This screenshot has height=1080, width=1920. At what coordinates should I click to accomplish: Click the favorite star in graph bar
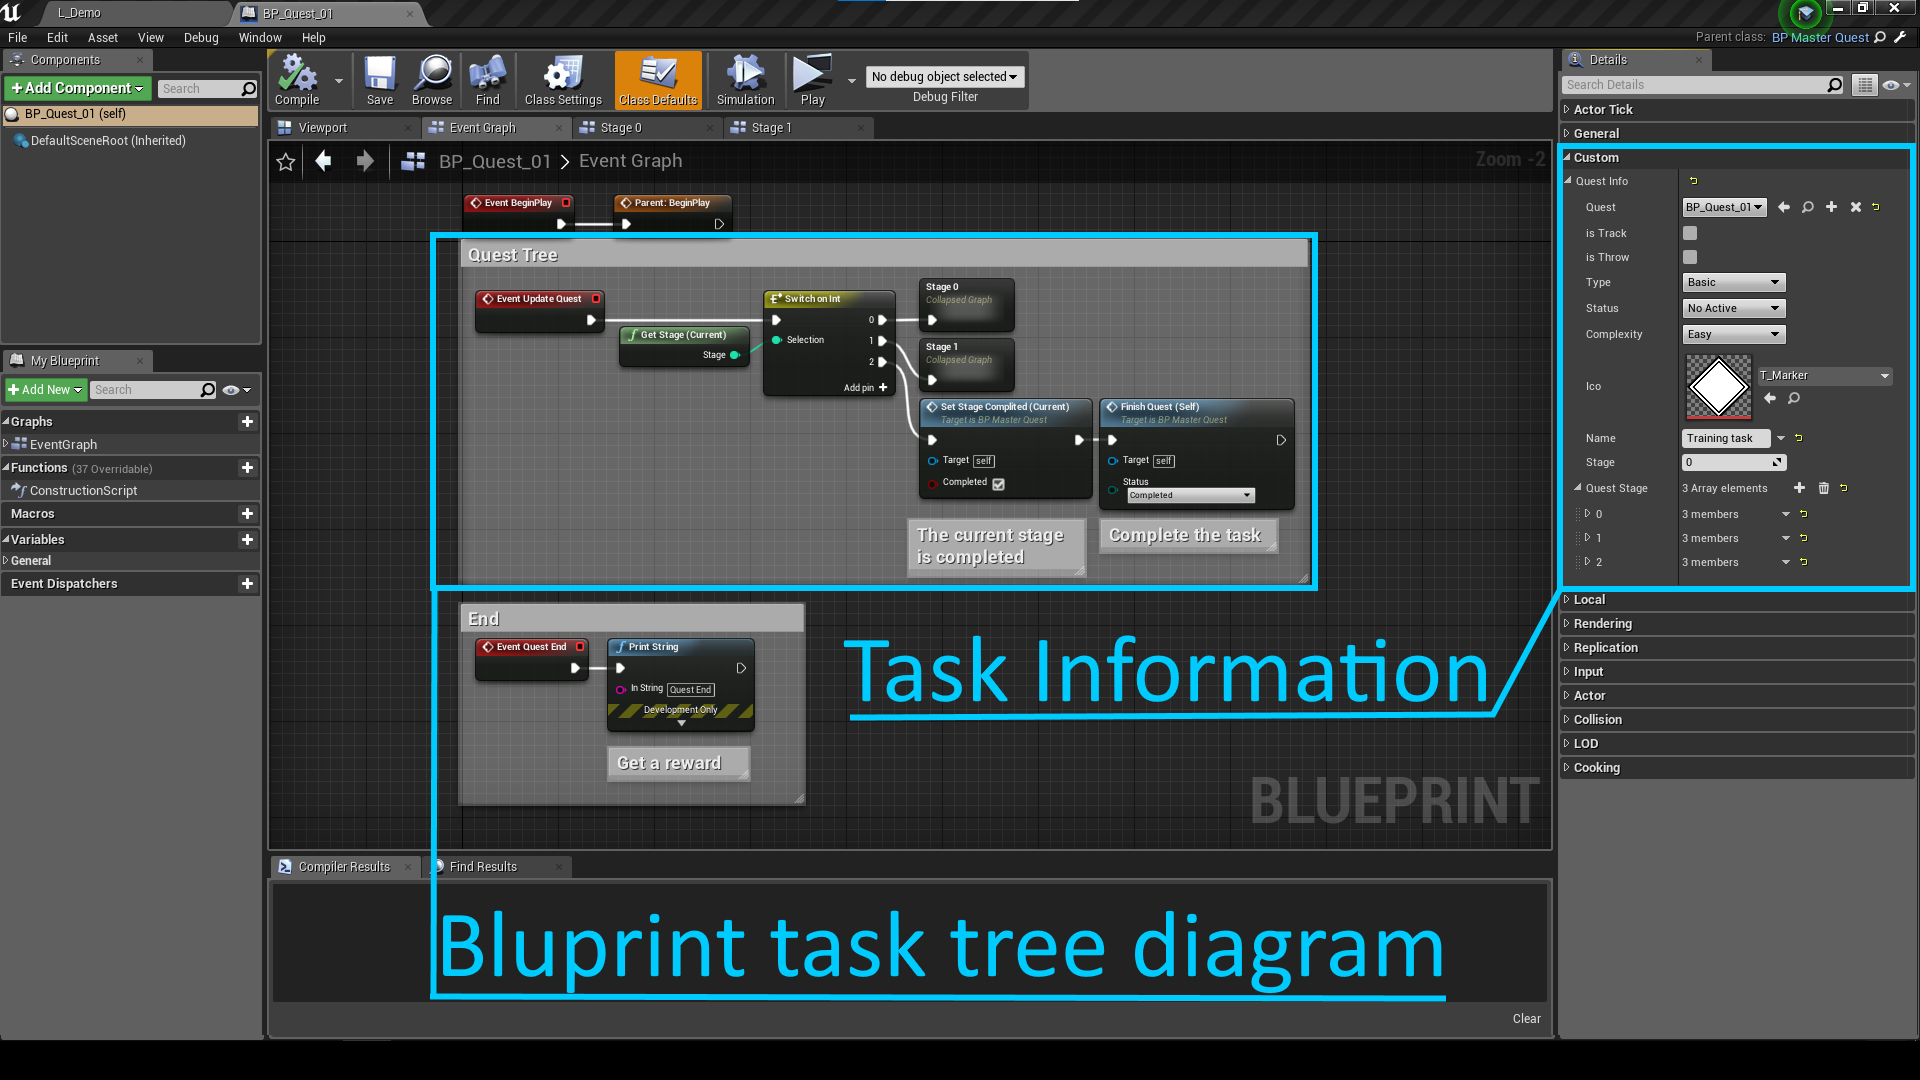[x=286, y=162]
